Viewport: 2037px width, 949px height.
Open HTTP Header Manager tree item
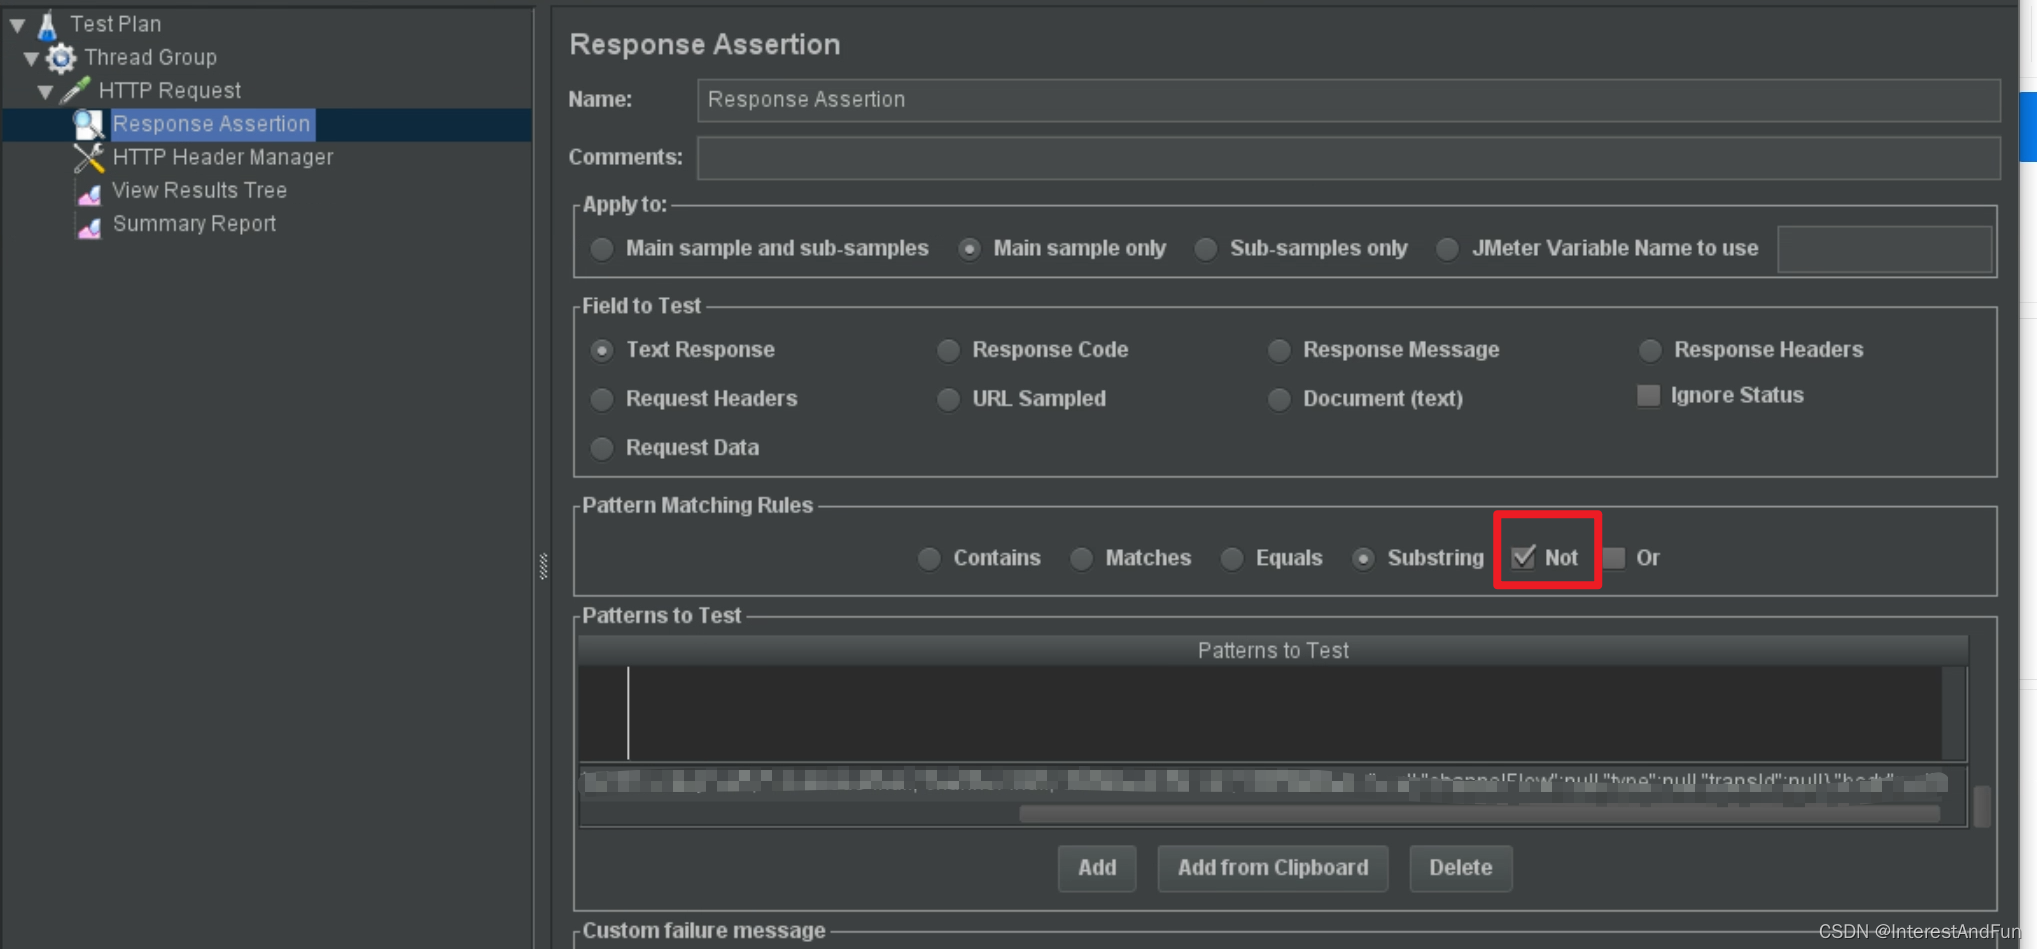coord(223,157)
